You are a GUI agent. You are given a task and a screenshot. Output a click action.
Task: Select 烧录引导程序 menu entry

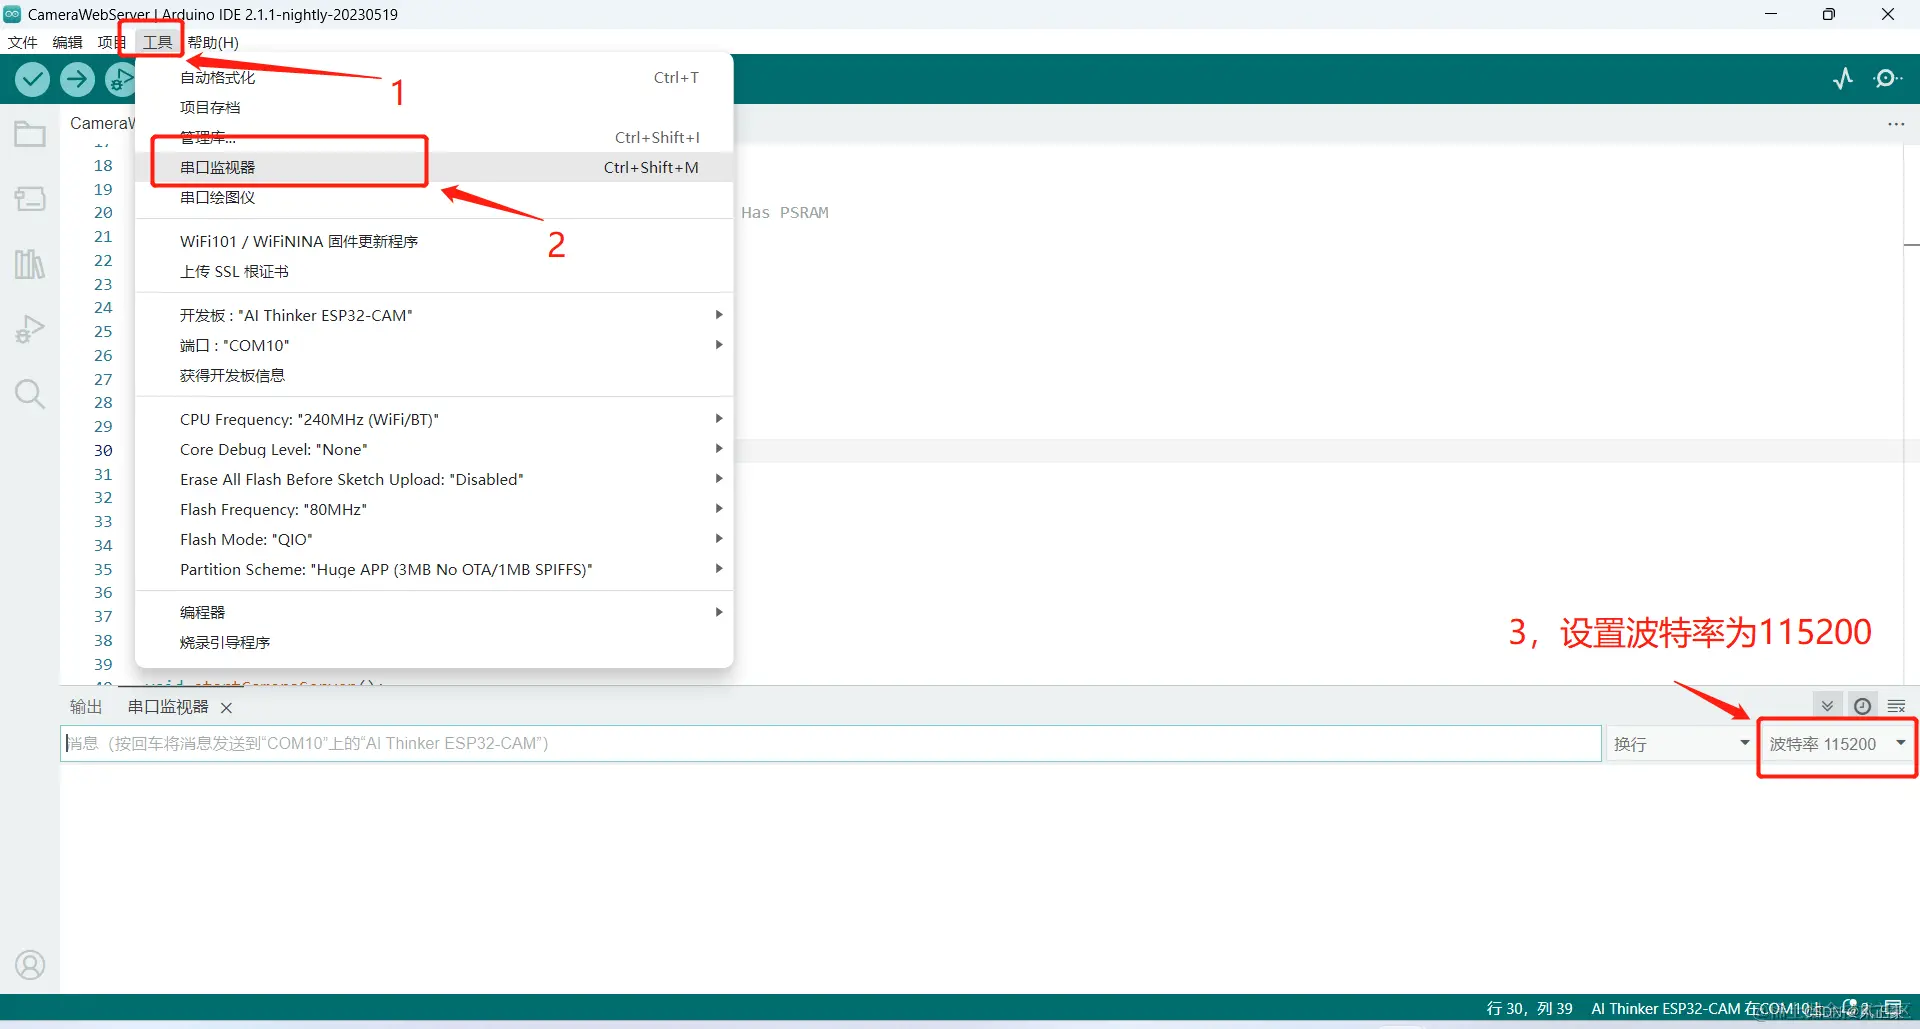tap(434, 642)
